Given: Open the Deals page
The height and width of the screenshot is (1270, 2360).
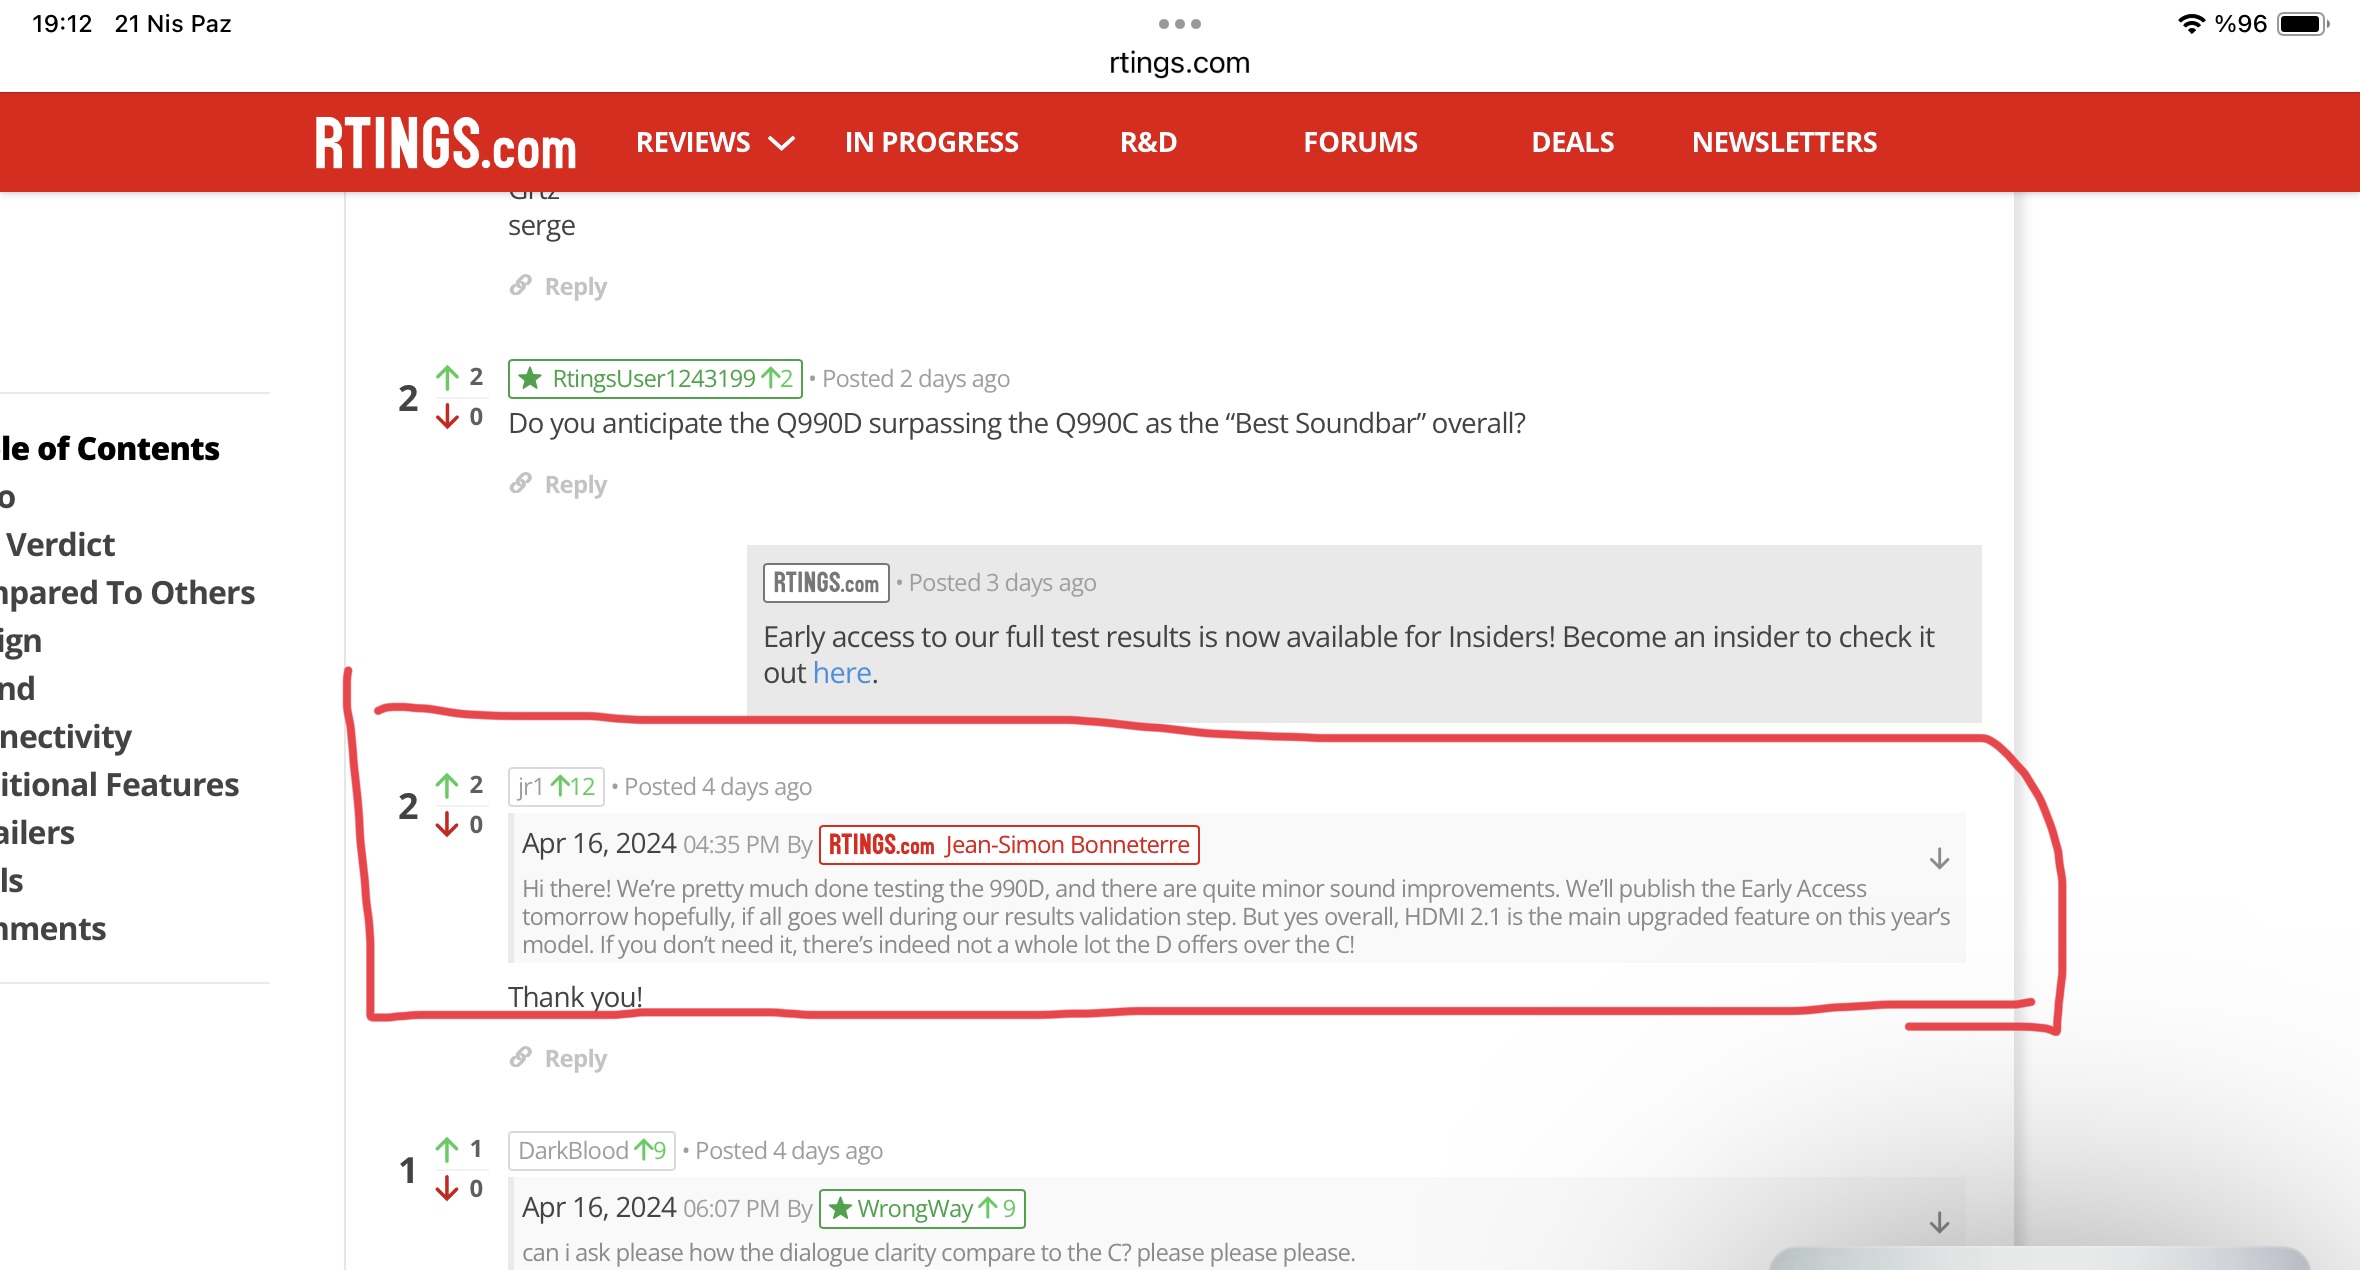Looking at the screenshot, I should pos(1572,143).
